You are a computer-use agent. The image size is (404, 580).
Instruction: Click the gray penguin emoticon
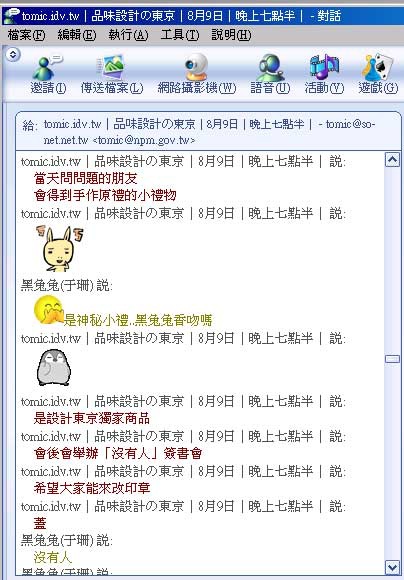click(54, 368)
